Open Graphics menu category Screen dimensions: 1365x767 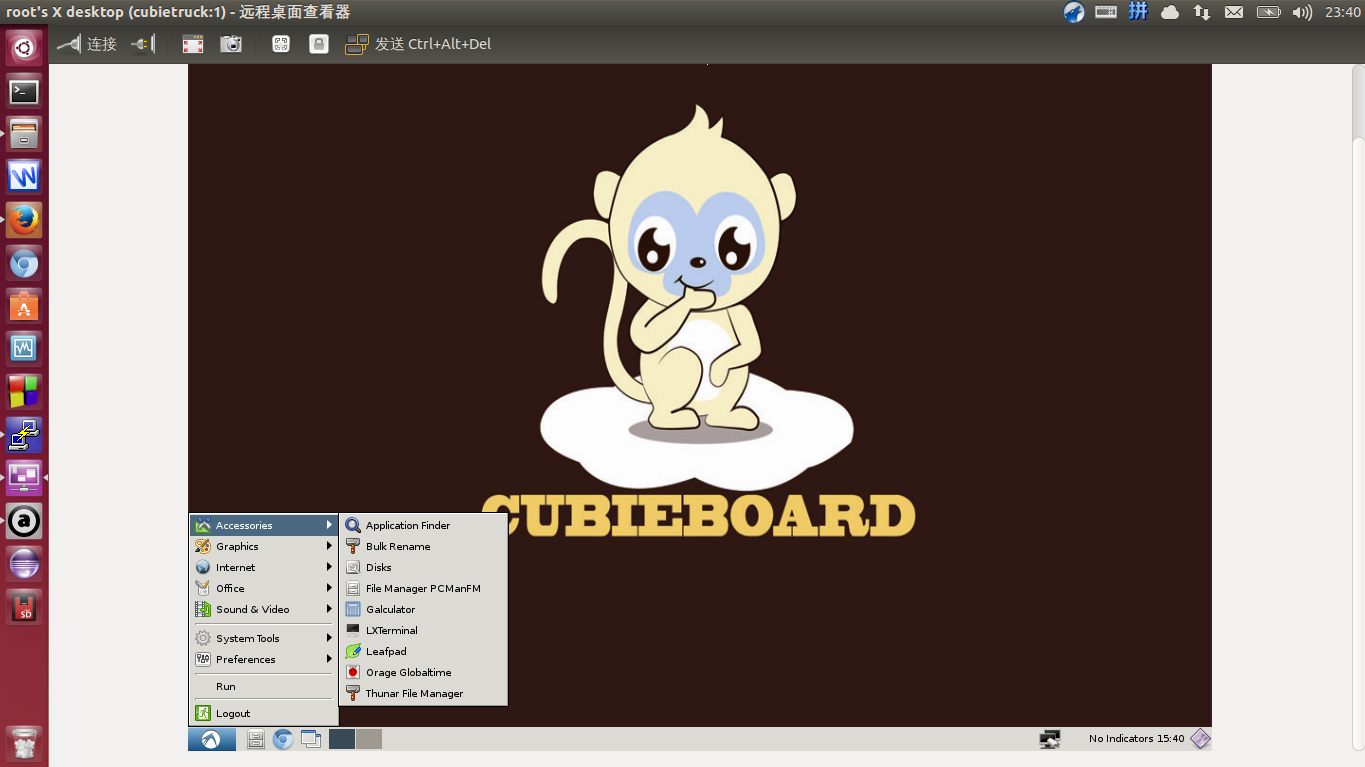pos(264,546)
